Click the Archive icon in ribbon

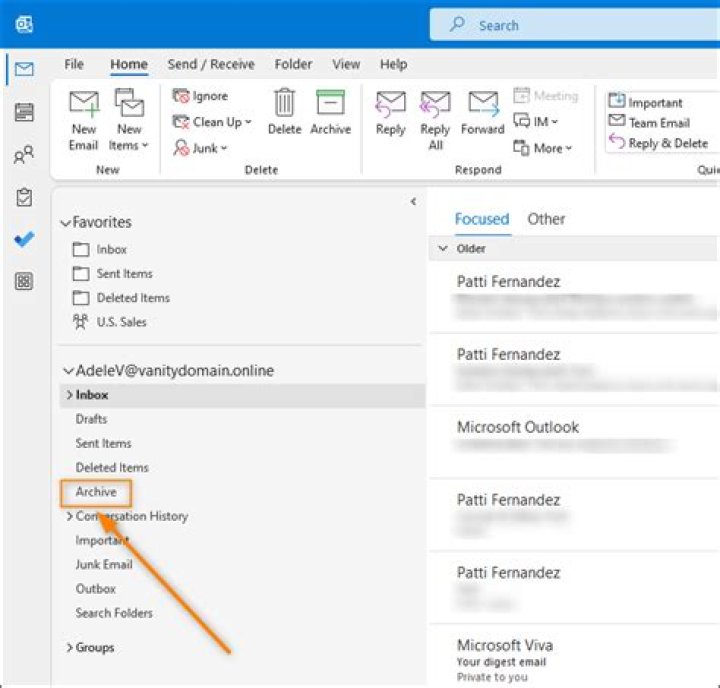pyautogui.click(x=330, y=105)
